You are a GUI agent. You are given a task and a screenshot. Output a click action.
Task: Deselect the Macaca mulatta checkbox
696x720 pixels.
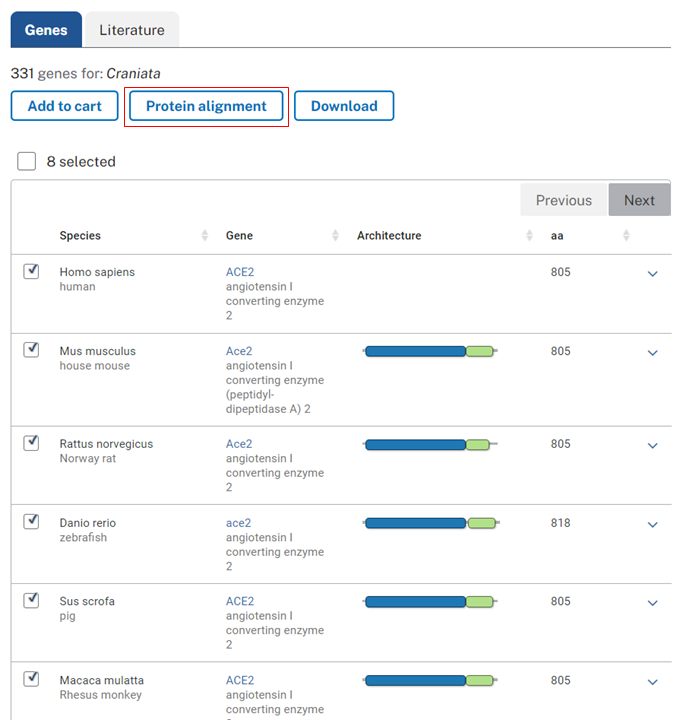click(31, 680)
